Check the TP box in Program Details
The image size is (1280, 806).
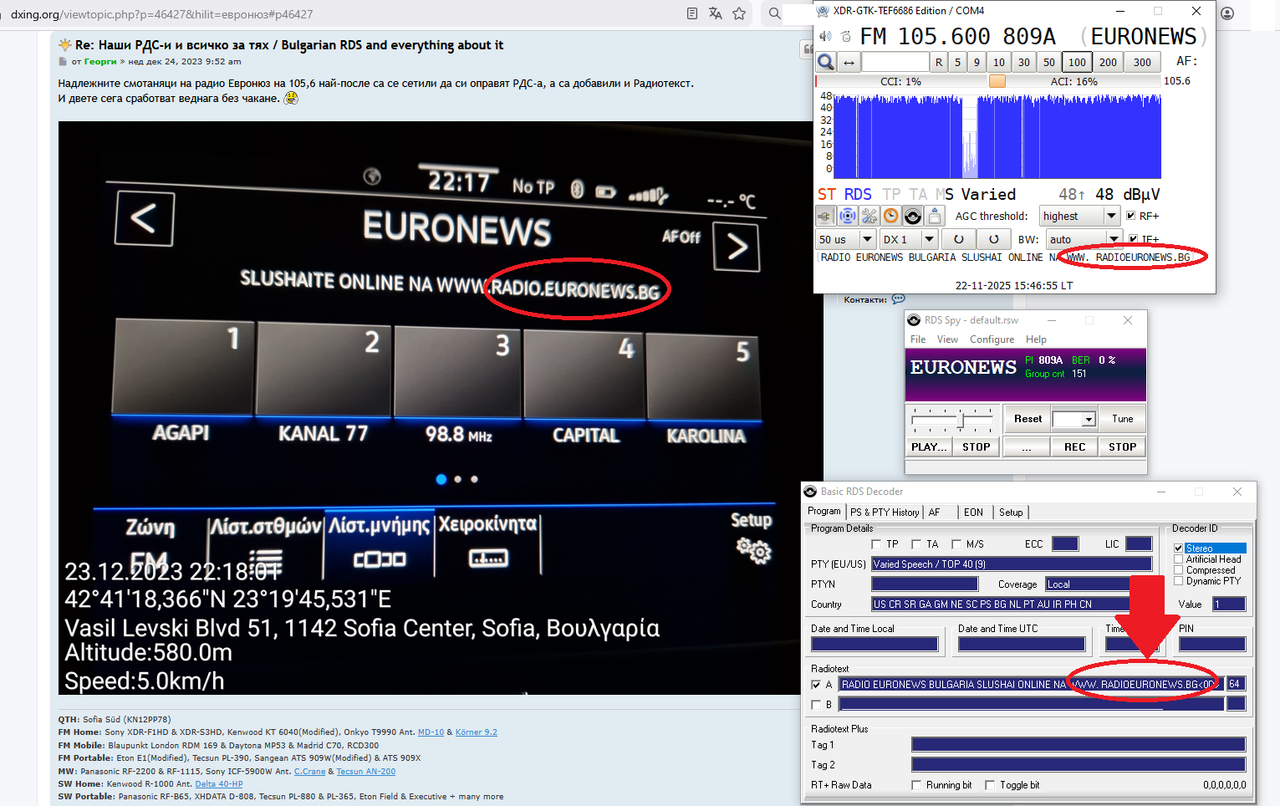877,544
